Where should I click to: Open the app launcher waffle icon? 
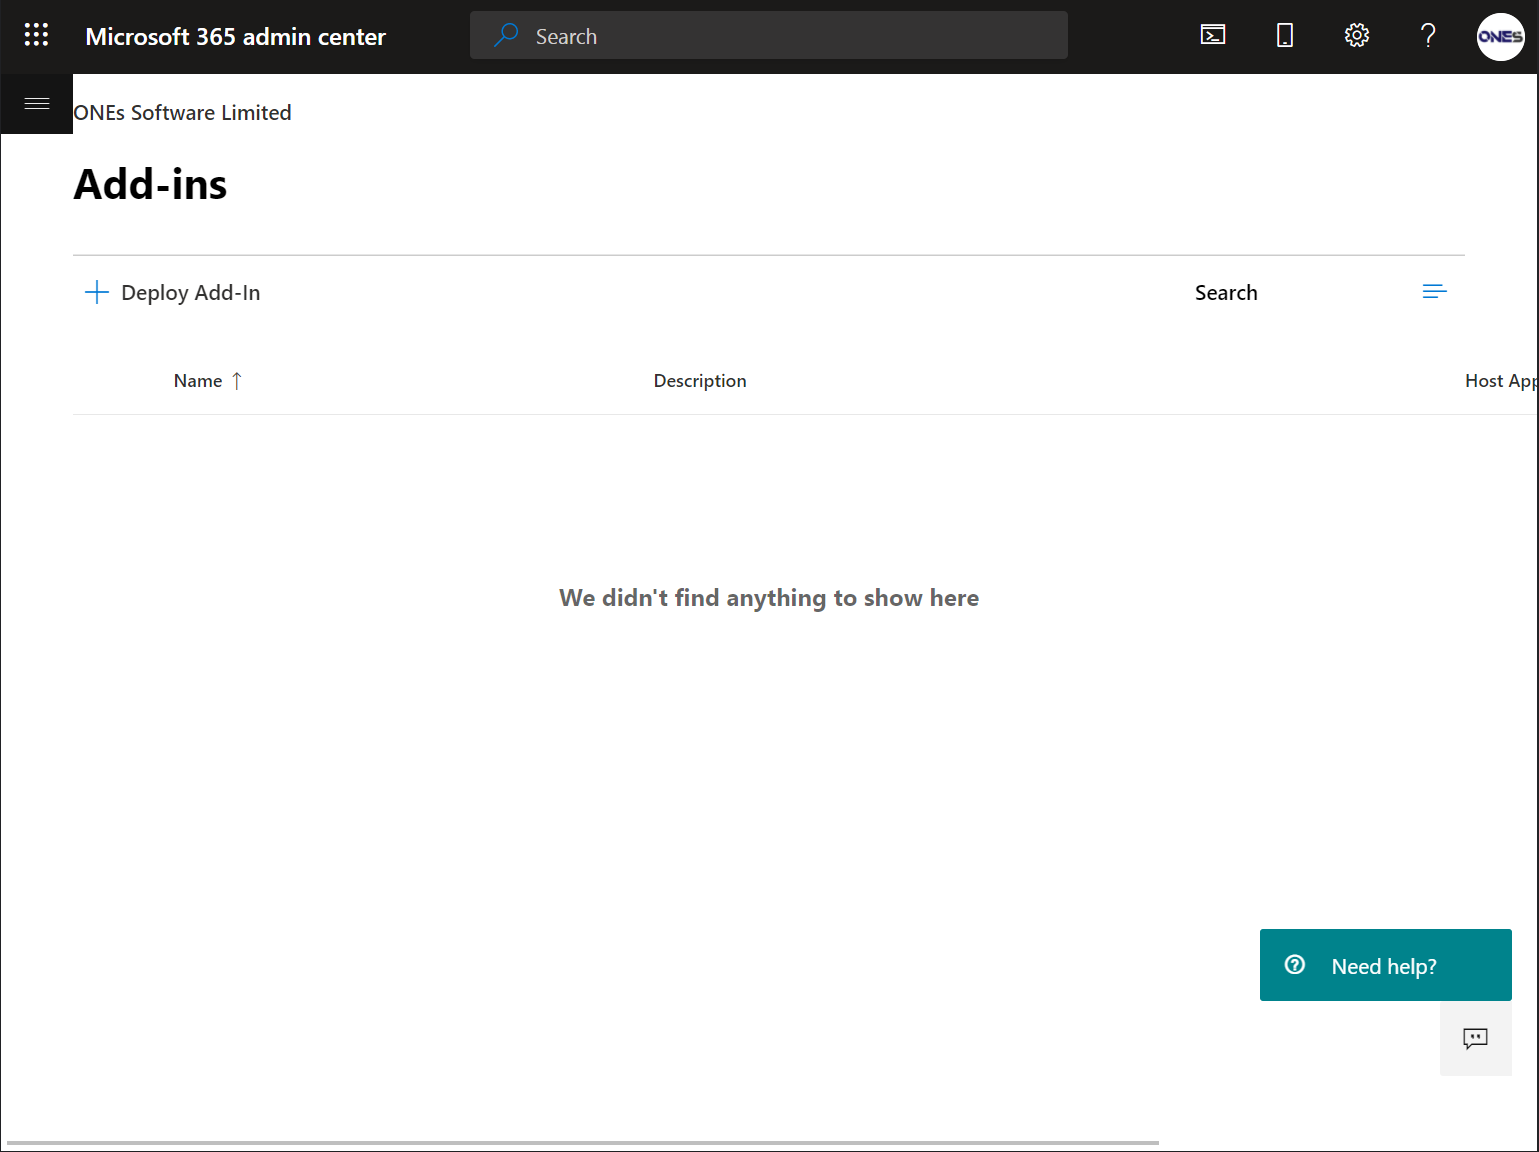36,36
